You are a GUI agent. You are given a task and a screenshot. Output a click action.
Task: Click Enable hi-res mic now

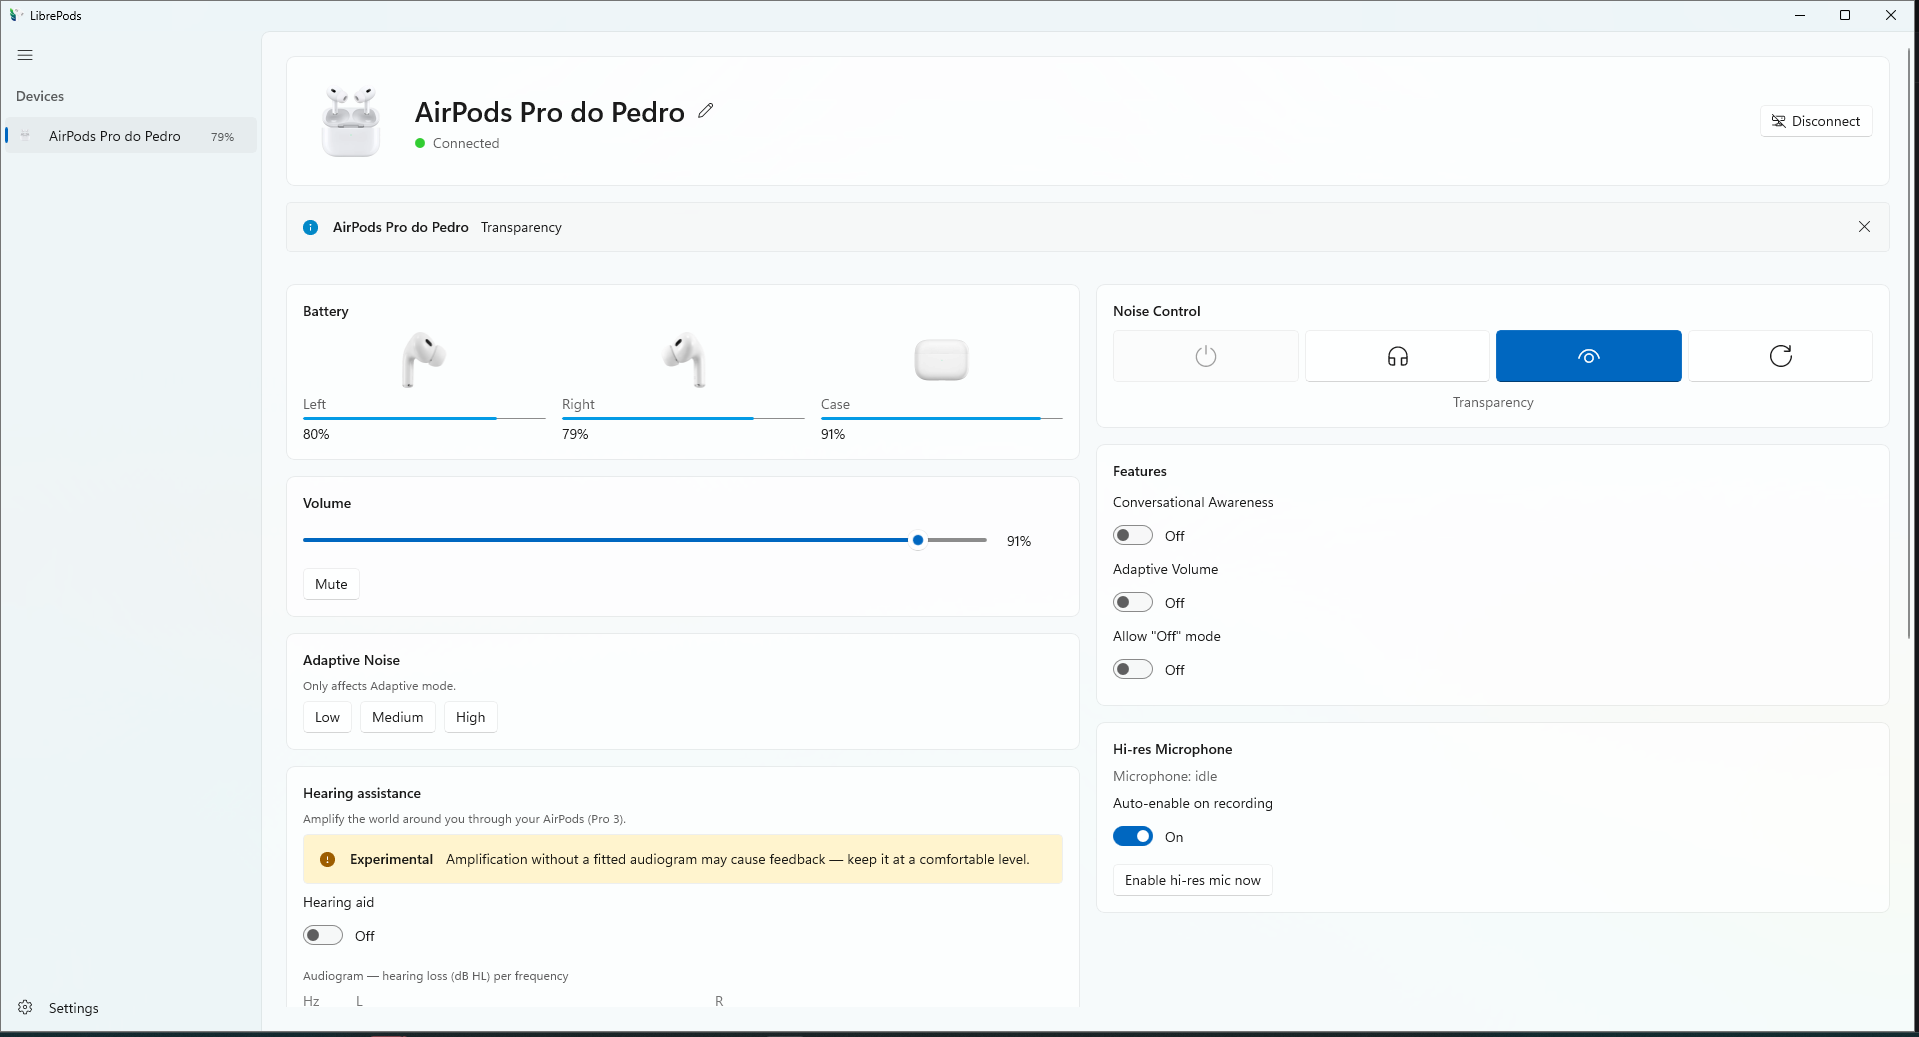point(1192,880)
